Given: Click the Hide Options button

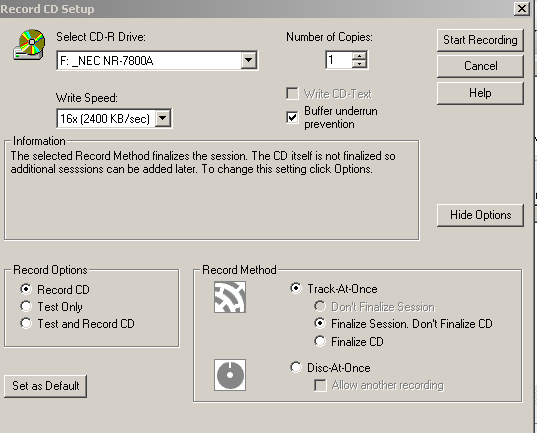Looking at the screenshot, I should [x=480, y=215].
